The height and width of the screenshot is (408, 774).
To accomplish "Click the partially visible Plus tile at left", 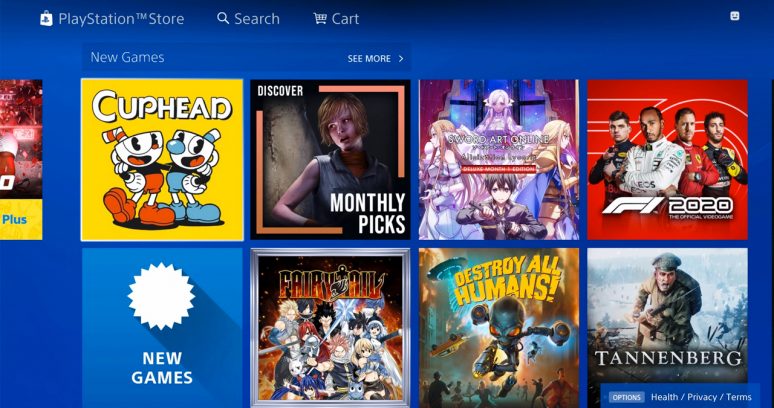I will pos(21,160).
